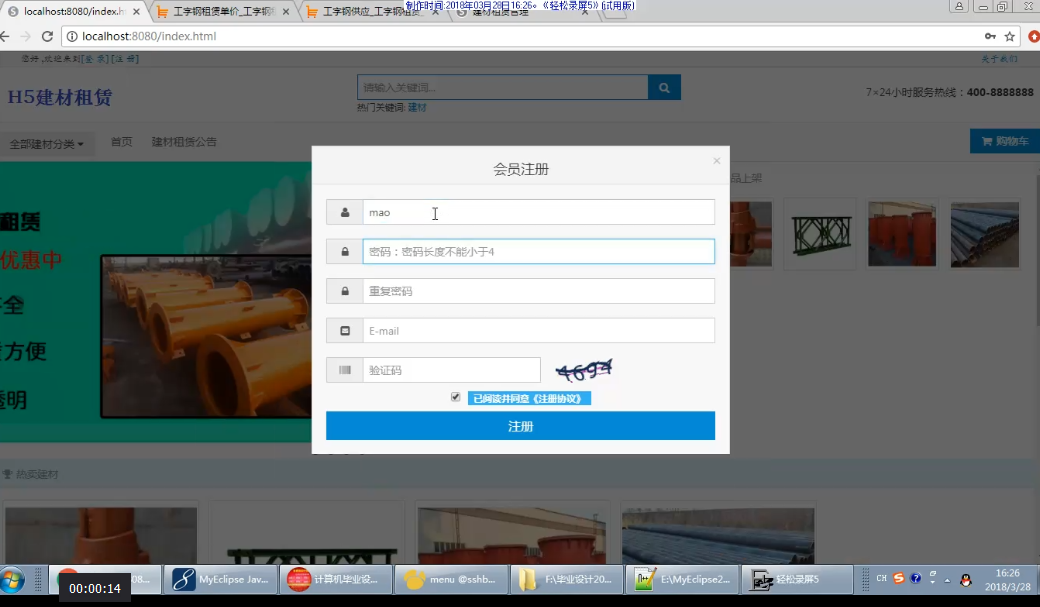Click the QQ penguin tray icon
This screenshot has width=1040, height=607.
pos(966,580)
